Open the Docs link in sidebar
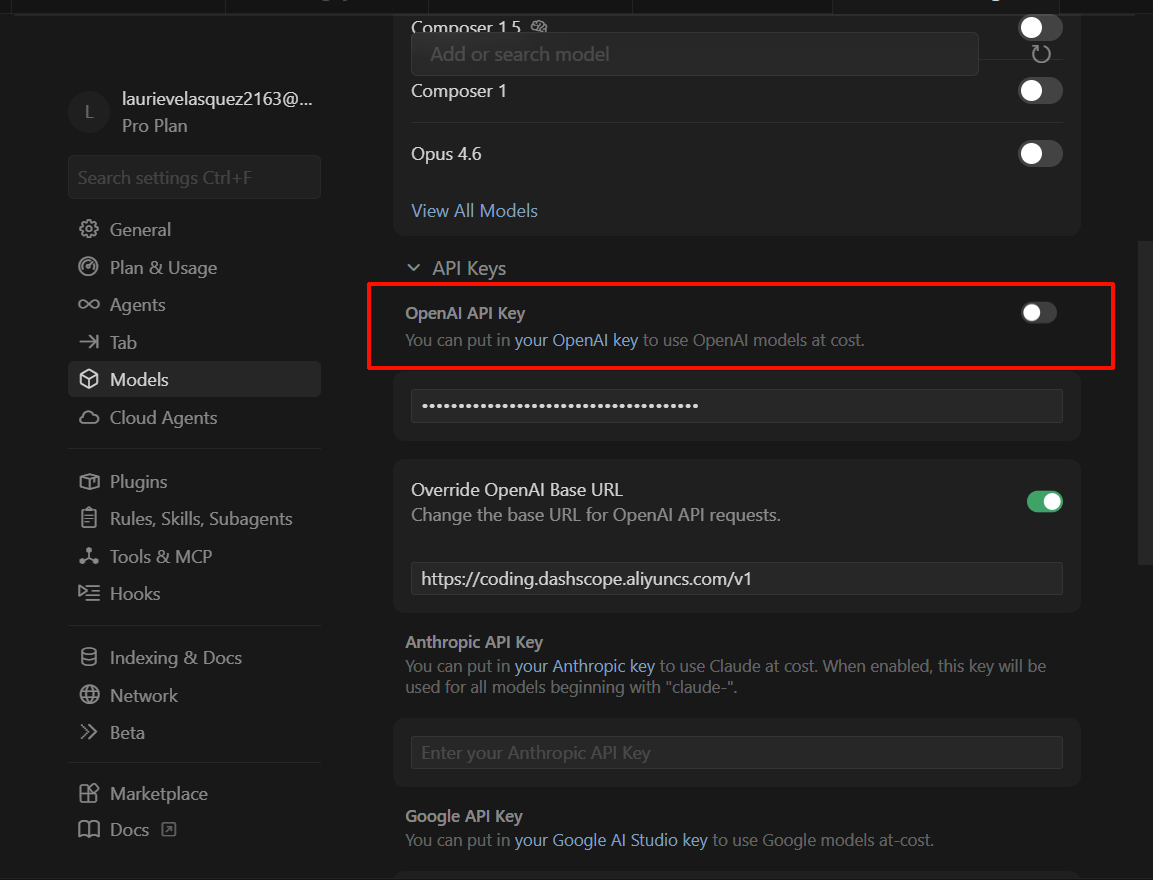The image size is (1153, 880). click(x=194, y=829)
